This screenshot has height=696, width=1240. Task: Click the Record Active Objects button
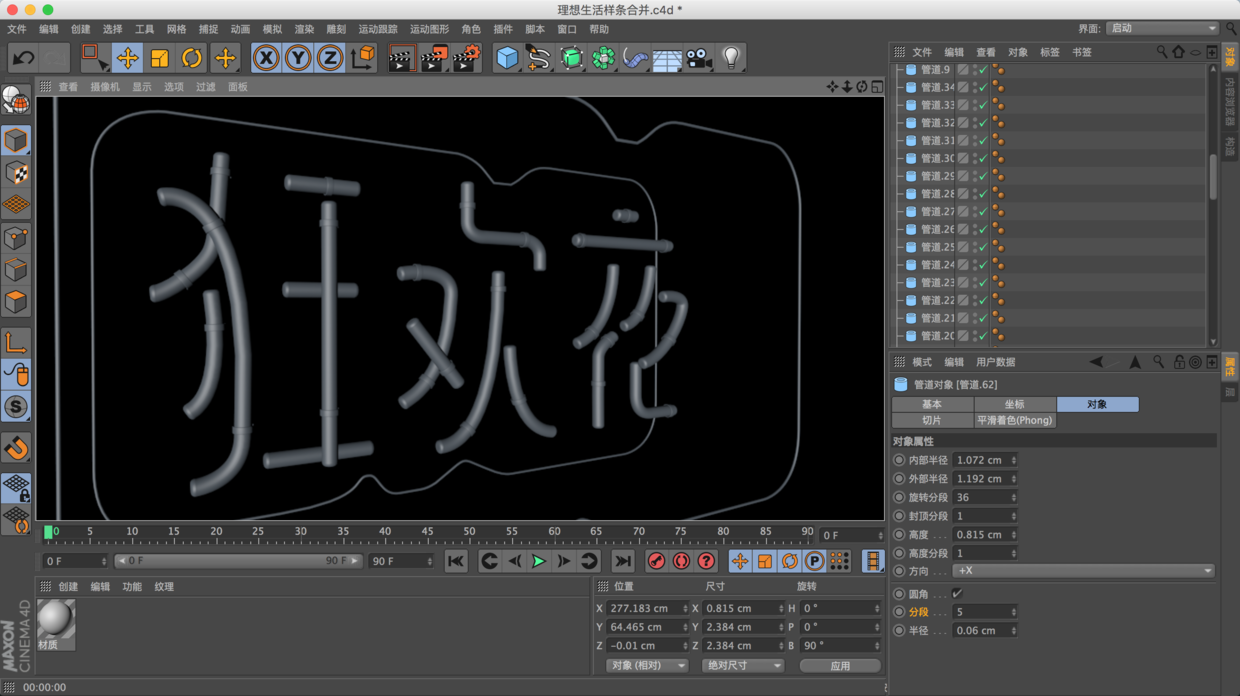point(656,562)
